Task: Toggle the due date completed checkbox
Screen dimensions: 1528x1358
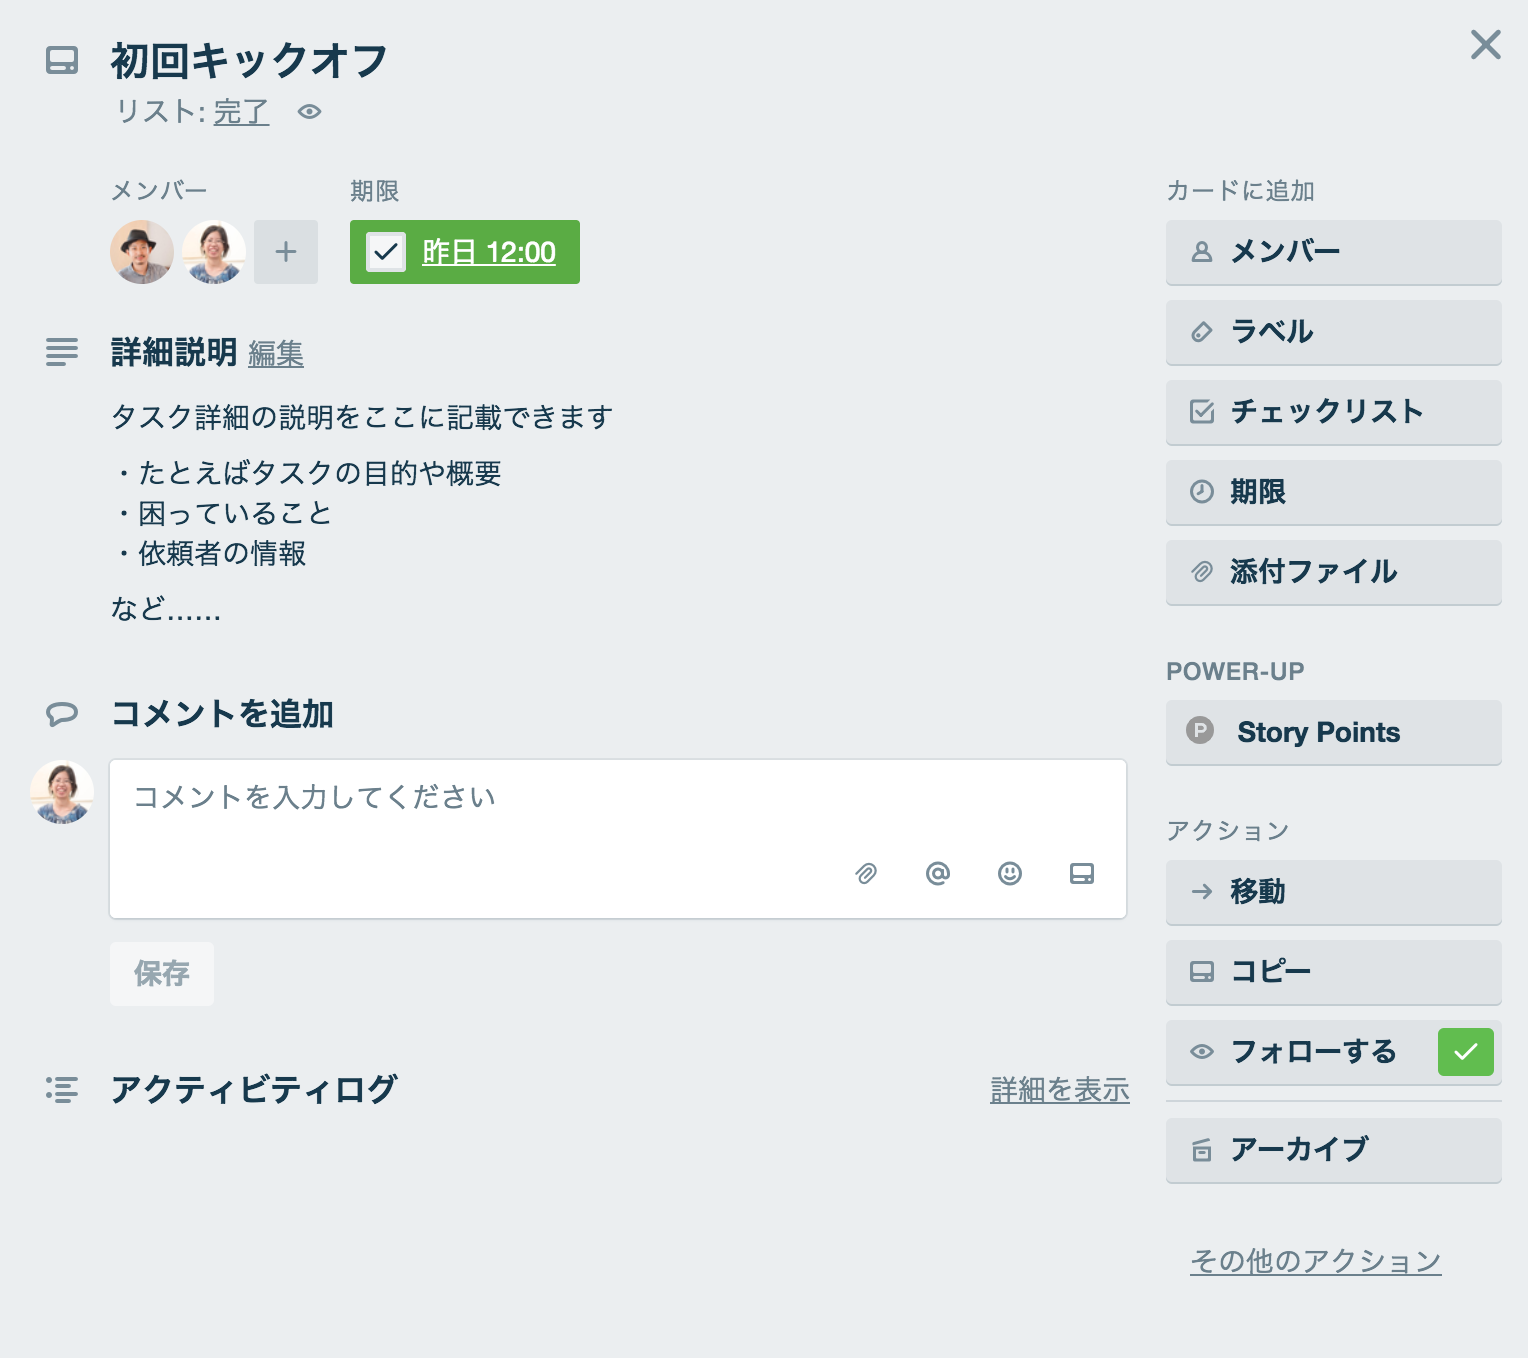Action: [x=386, y=252]
